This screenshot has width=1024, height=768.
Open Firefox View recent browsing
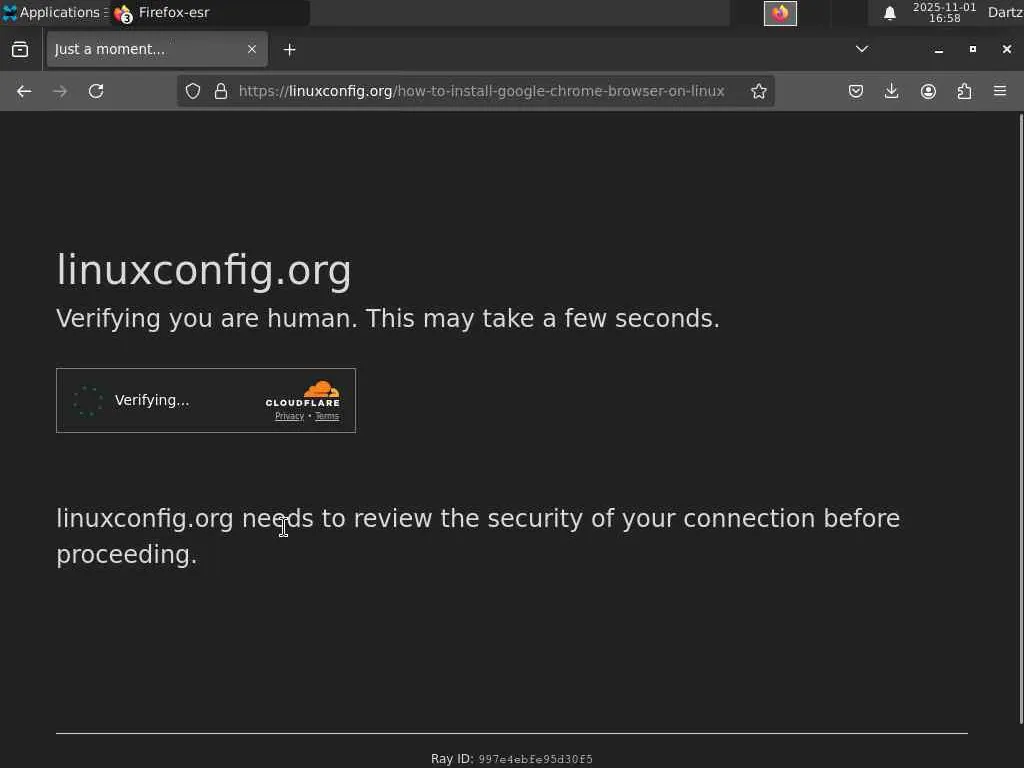20,50
